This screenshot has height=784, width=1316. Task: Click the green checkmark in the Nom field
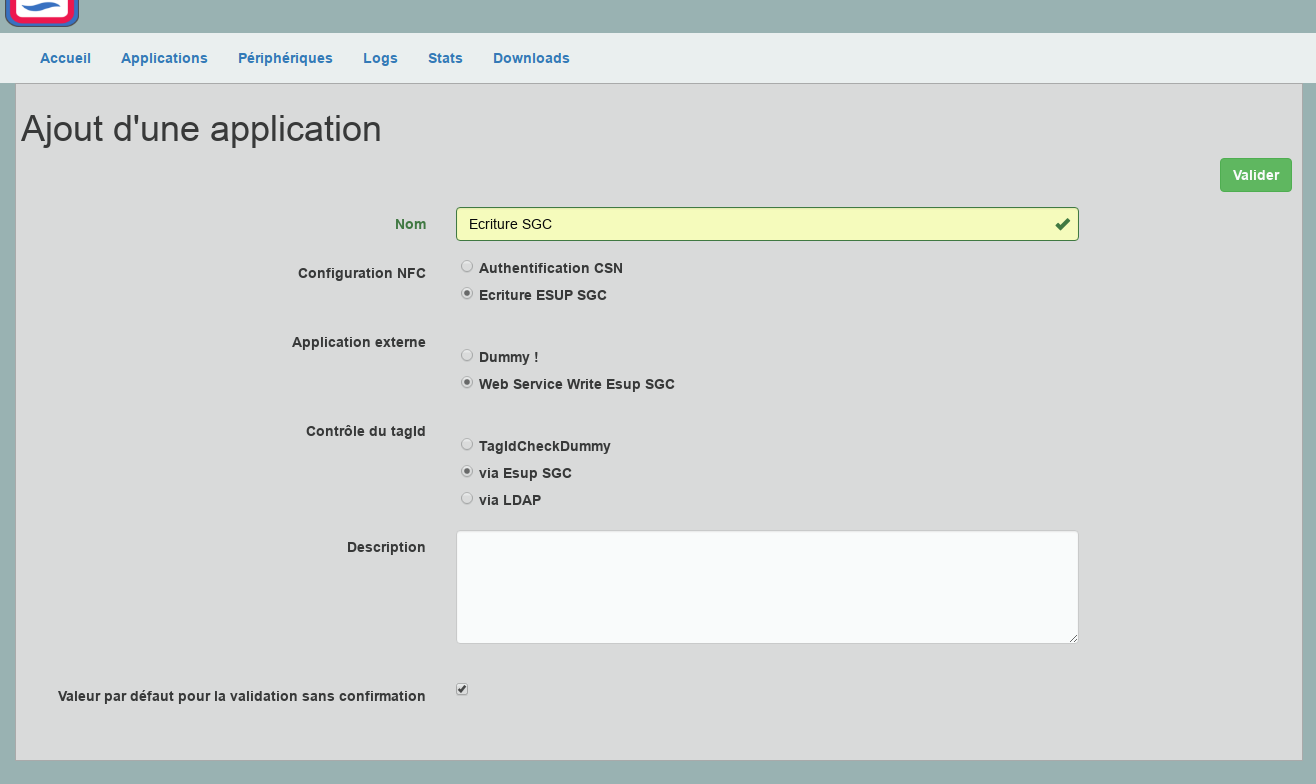(1062, 225)
